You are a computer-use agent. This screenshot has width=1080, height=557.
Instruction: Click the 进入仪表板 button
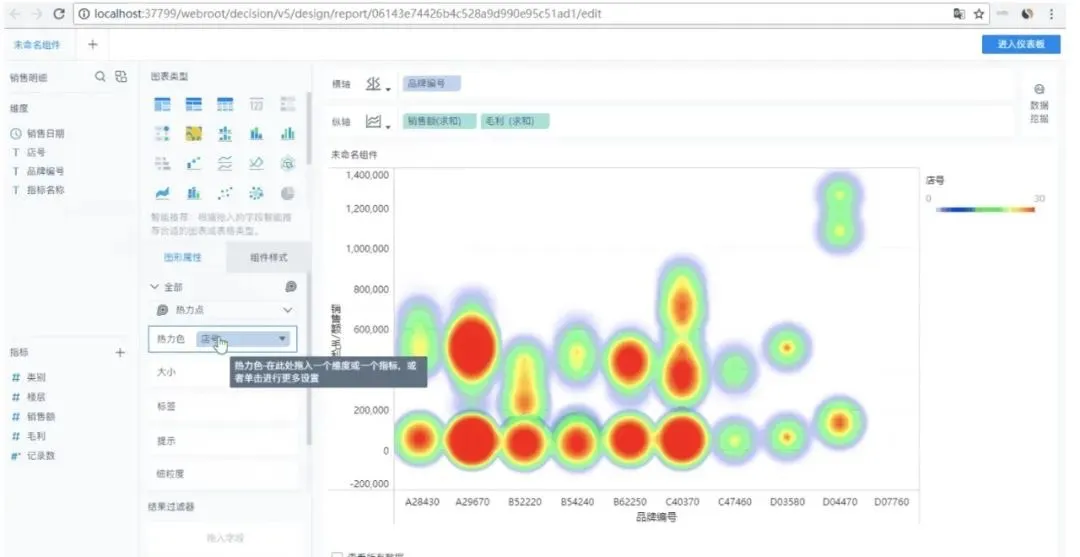click(x=1020, y=44)
